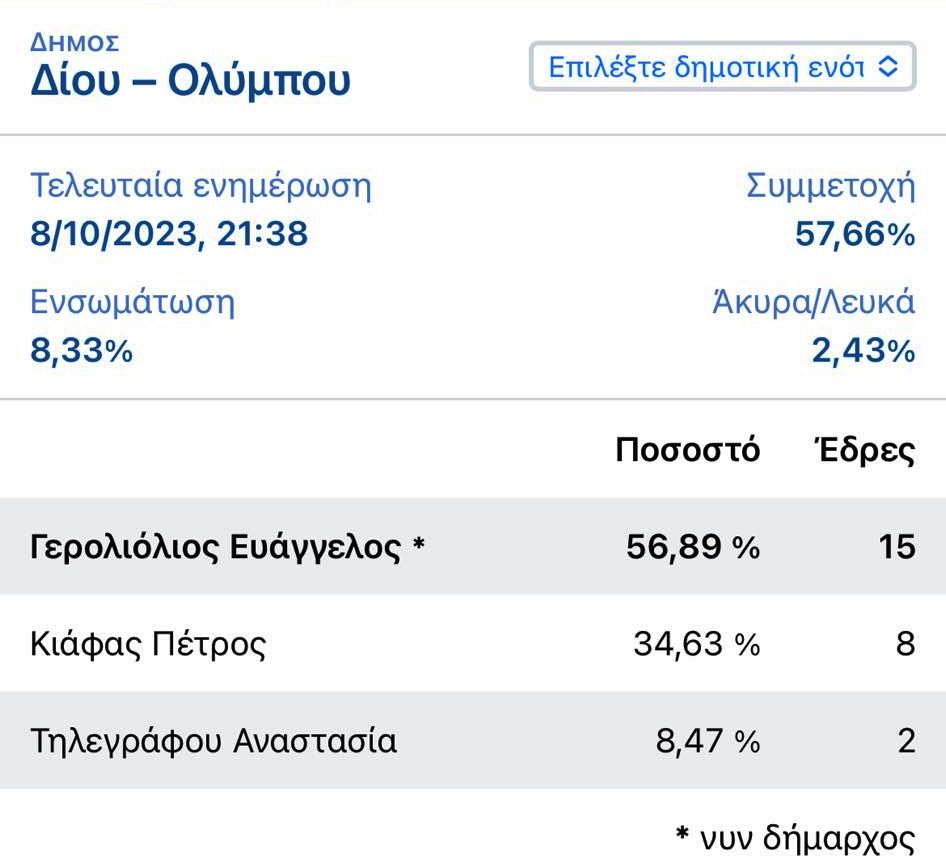Select the Κιάφας Πέτρος candidate row
Image resolution: width=946 pixels, height=865 pixels.
[473, 643]
